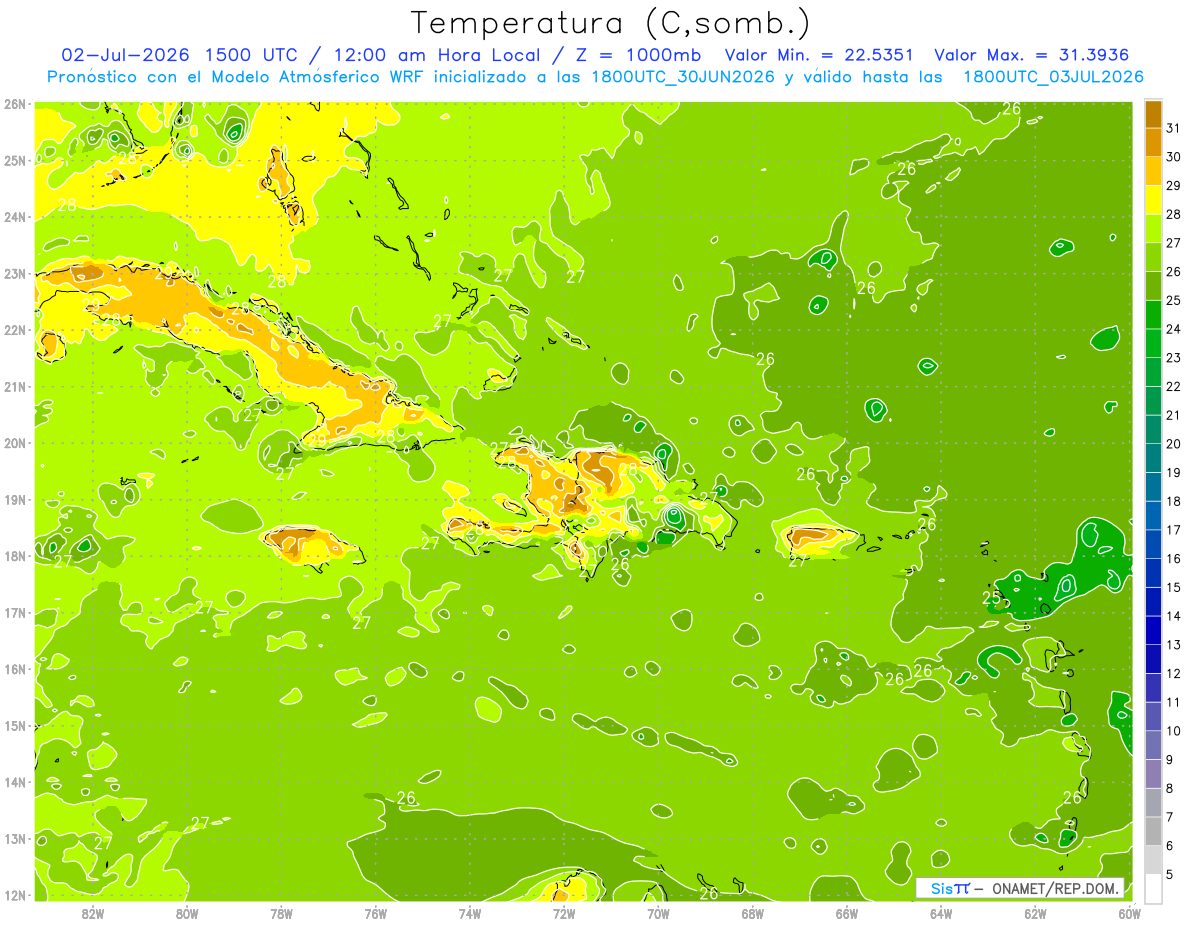Click the legend scale value 24
The image size is (1200, 927).
pos(1174,329)
